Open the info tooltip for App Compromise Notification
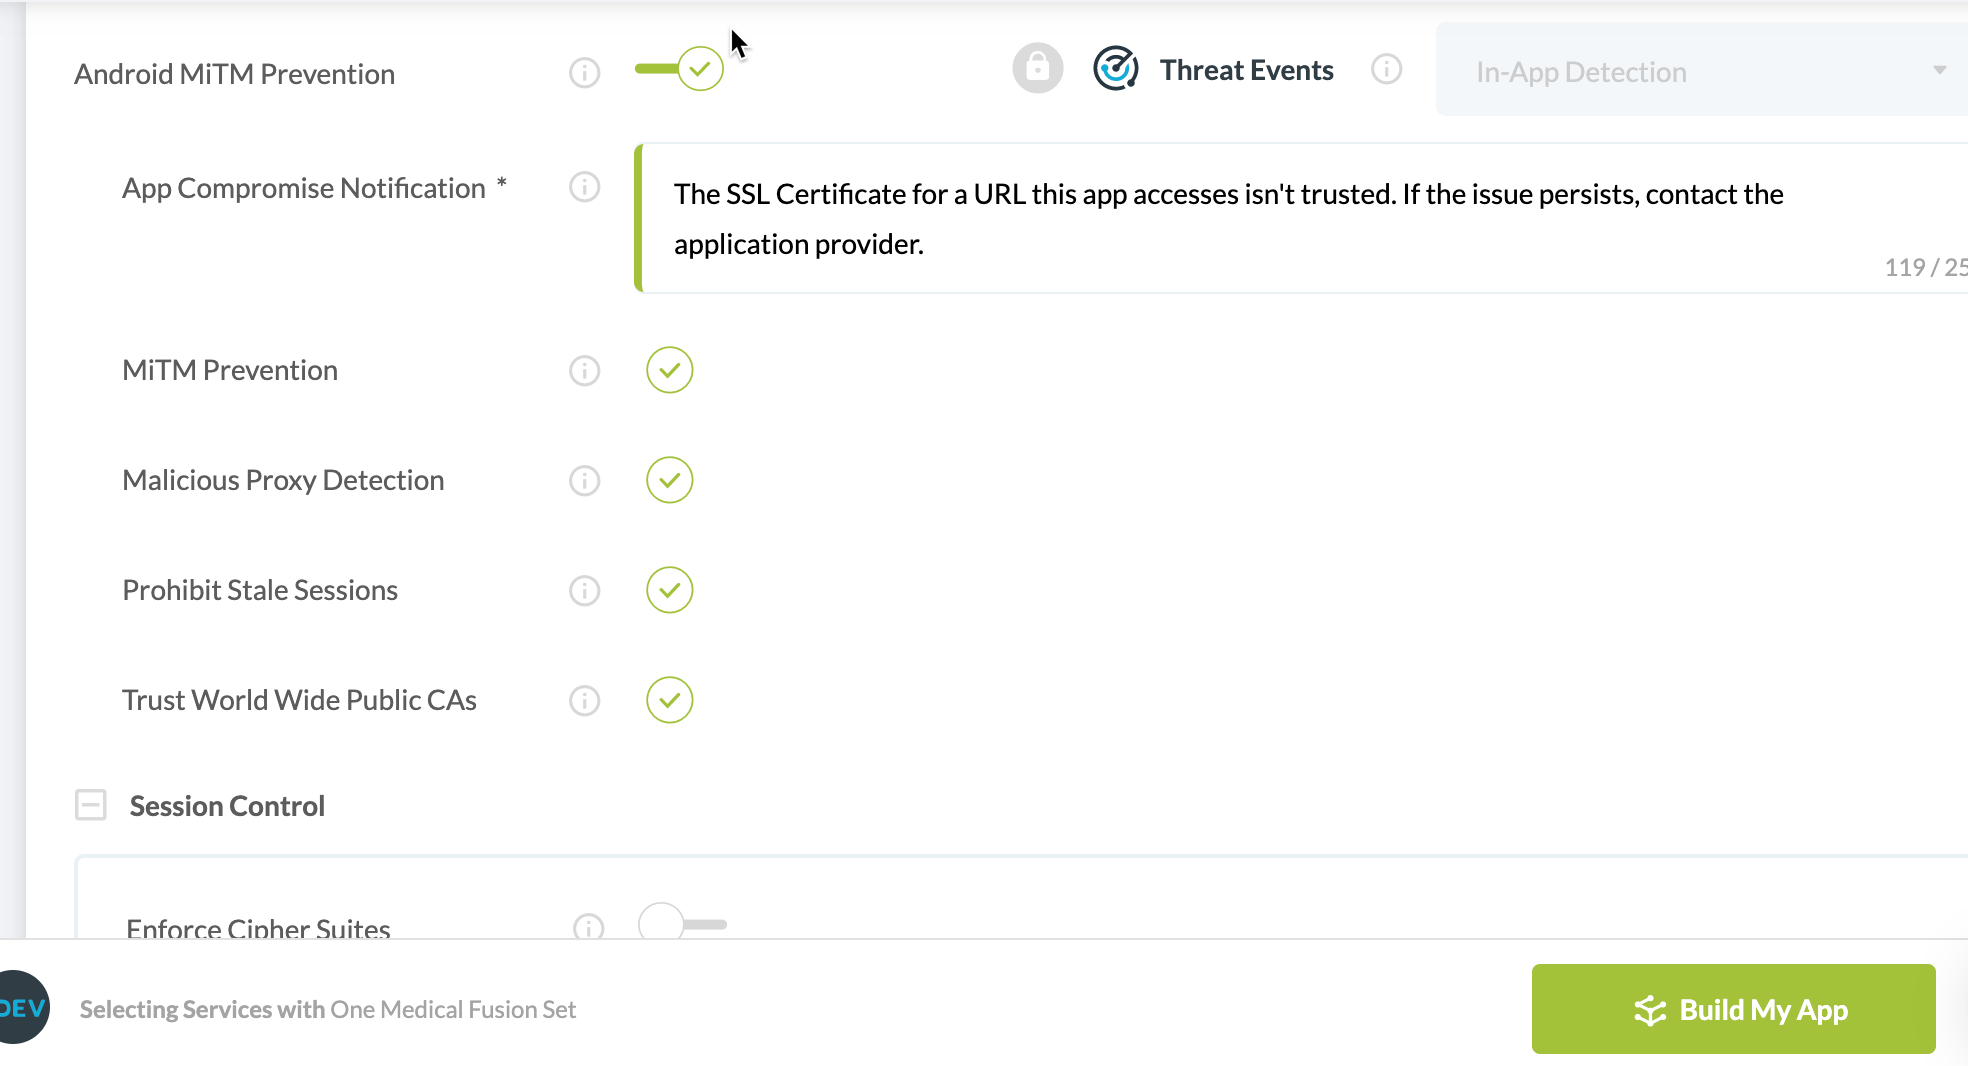This screenshot has height=1066, width=1968. (584, 187)
